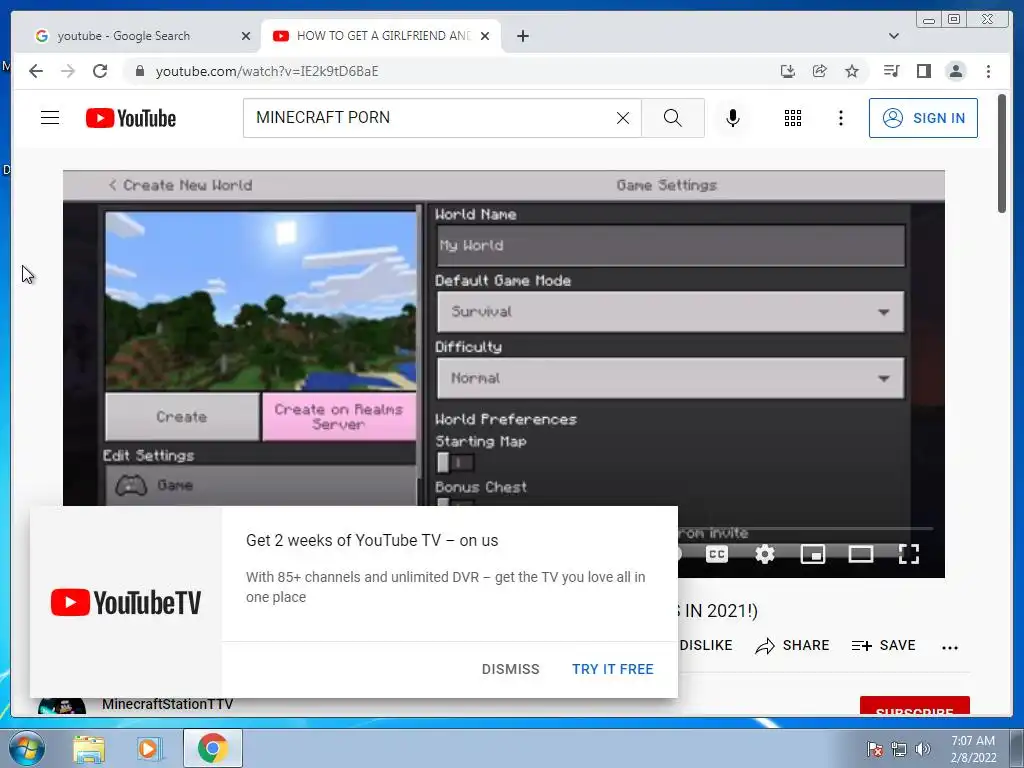
Task: Open Action Center flag tray icon
Action: (874, 749)
